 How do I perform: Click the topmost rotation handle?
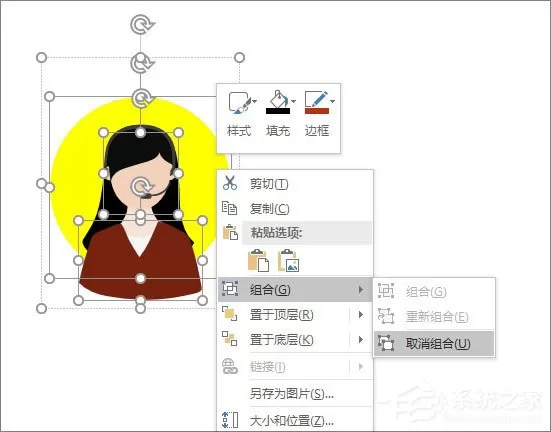pyautogui.click(x=142, y=25)
